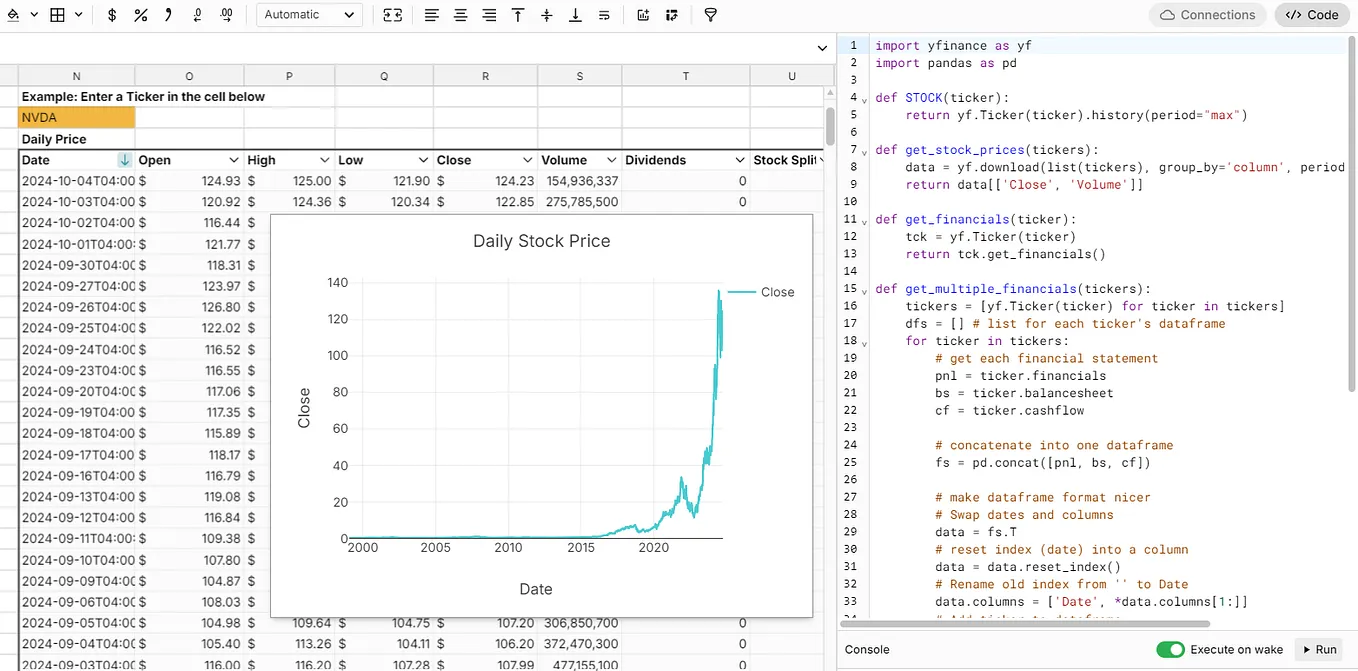
Task: Click the merge cells icon
Action: 393,15
